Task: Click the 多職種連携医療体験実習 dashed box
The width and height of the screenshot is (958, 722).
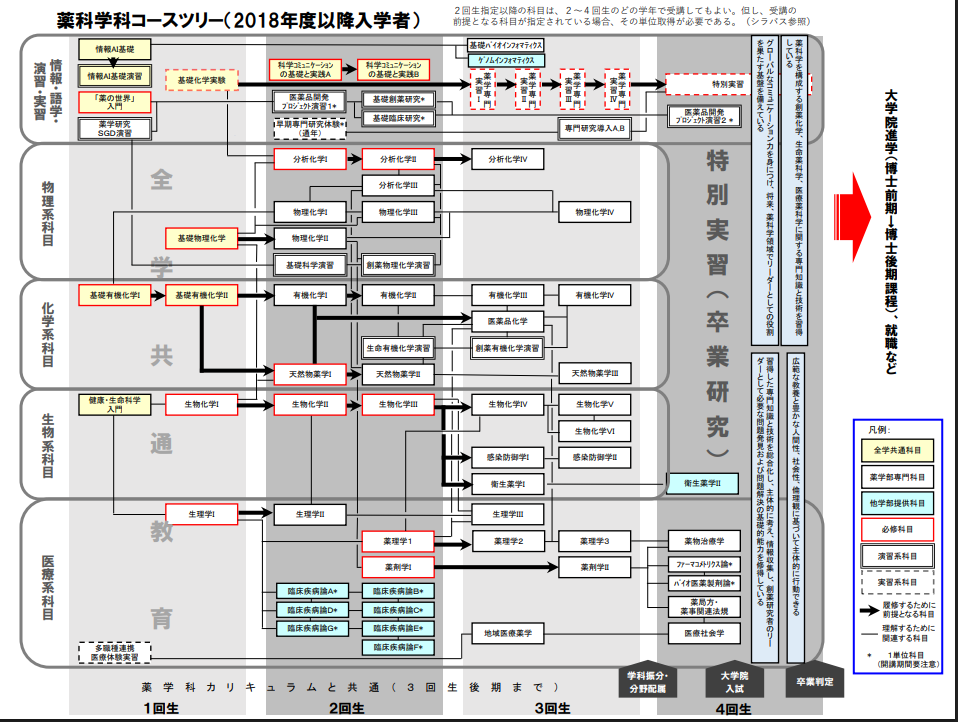Action: pos(115,652)
